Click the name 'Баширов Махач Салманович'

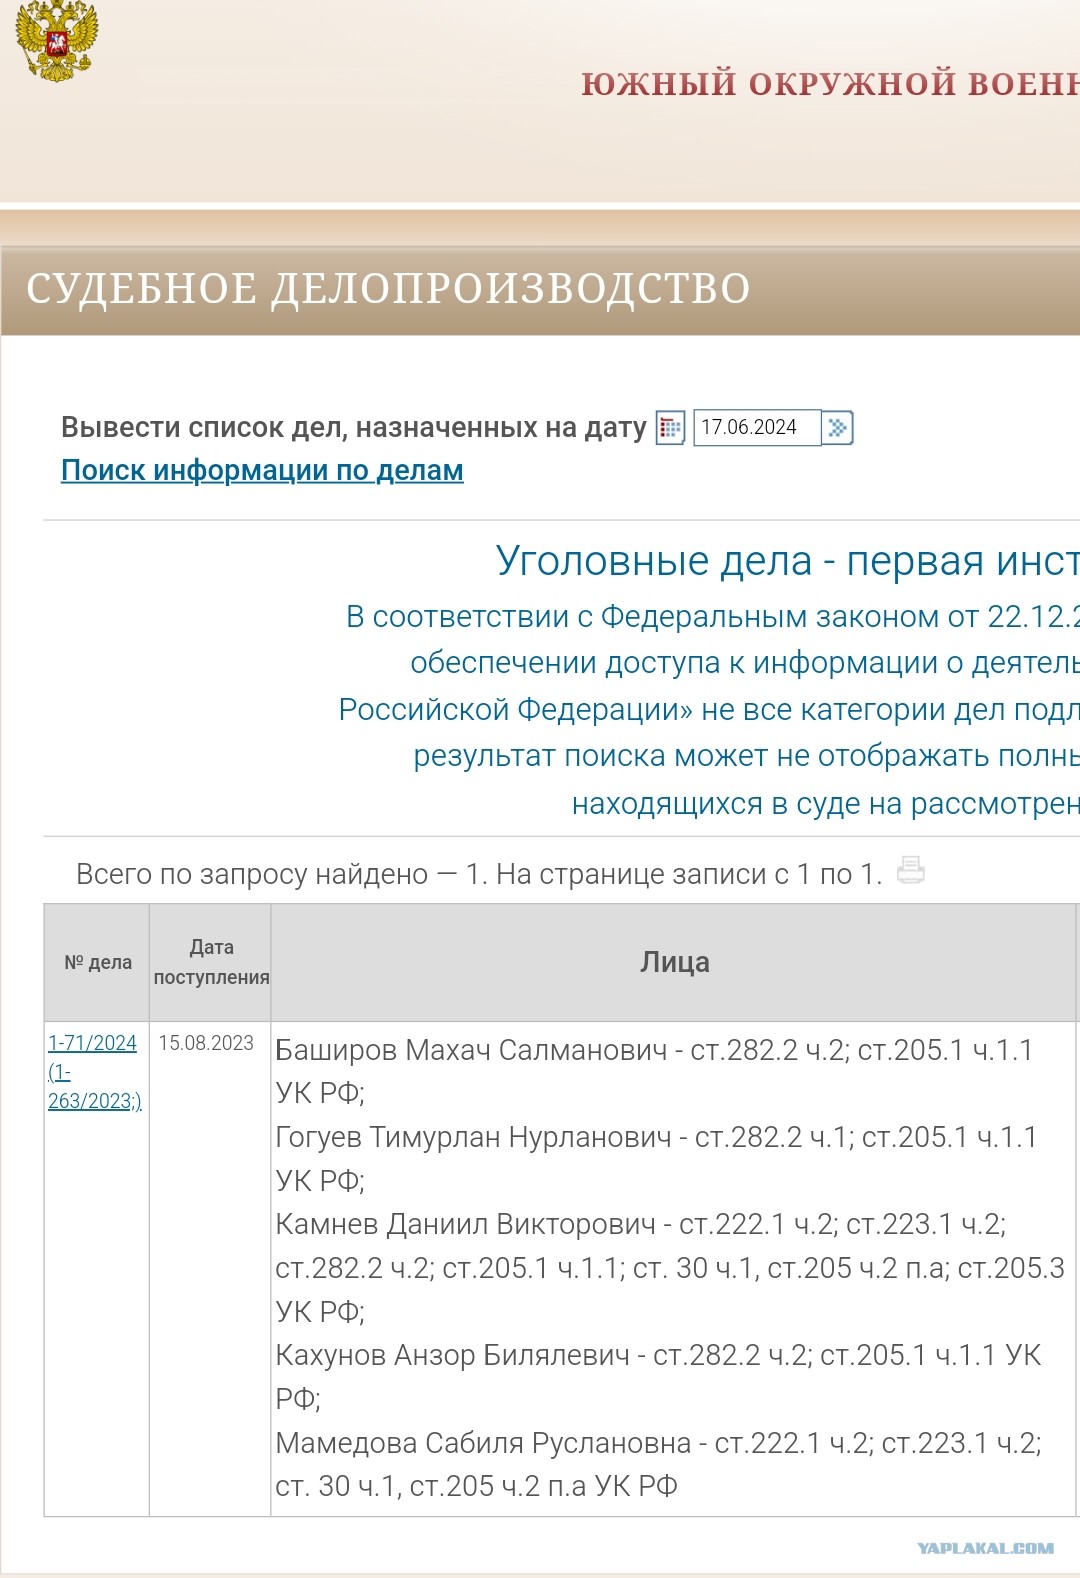pos(471,1050)
